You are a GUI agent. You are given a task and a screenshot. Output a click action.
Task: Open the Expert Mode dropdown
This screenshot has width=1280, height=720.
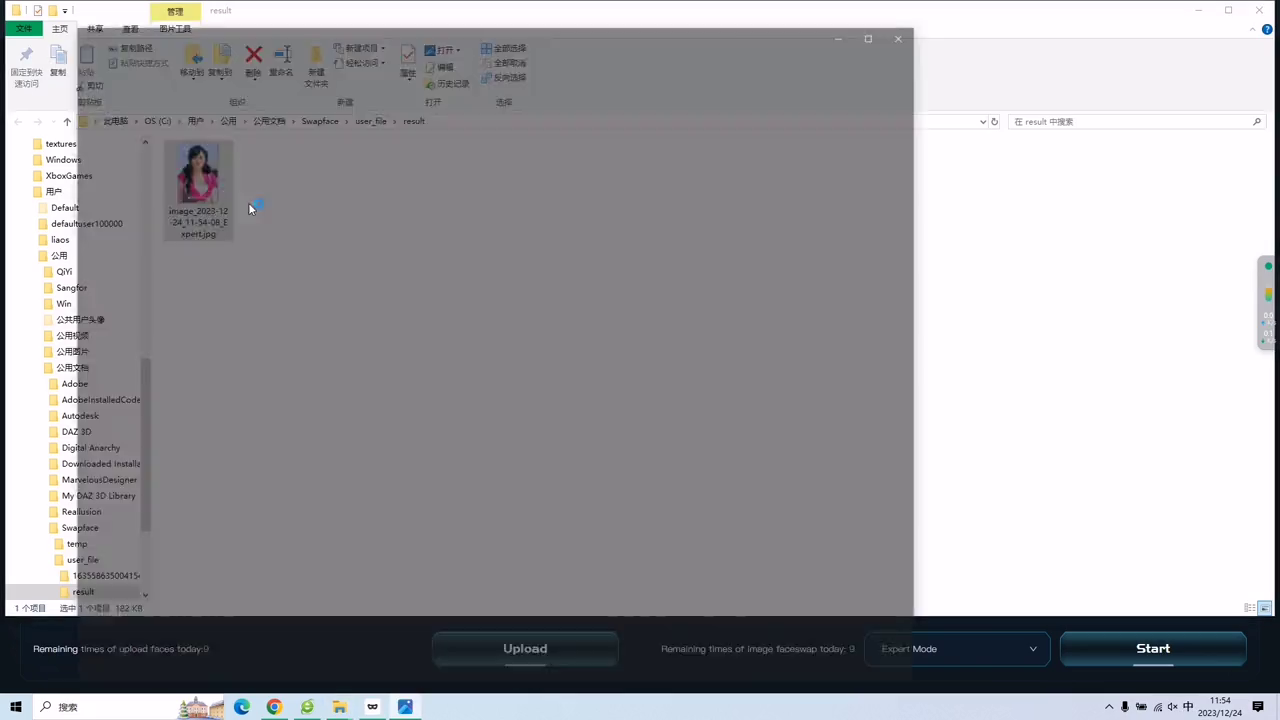[x=957, y=649]
